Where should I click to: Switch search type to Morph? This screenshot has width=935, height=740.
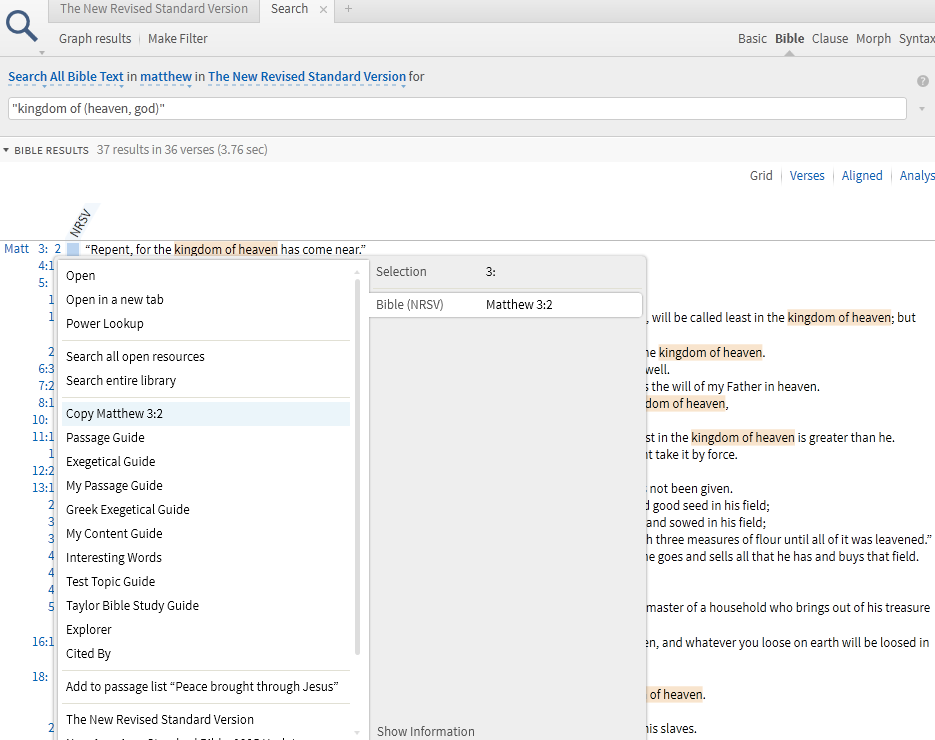(x=873, y=39)
